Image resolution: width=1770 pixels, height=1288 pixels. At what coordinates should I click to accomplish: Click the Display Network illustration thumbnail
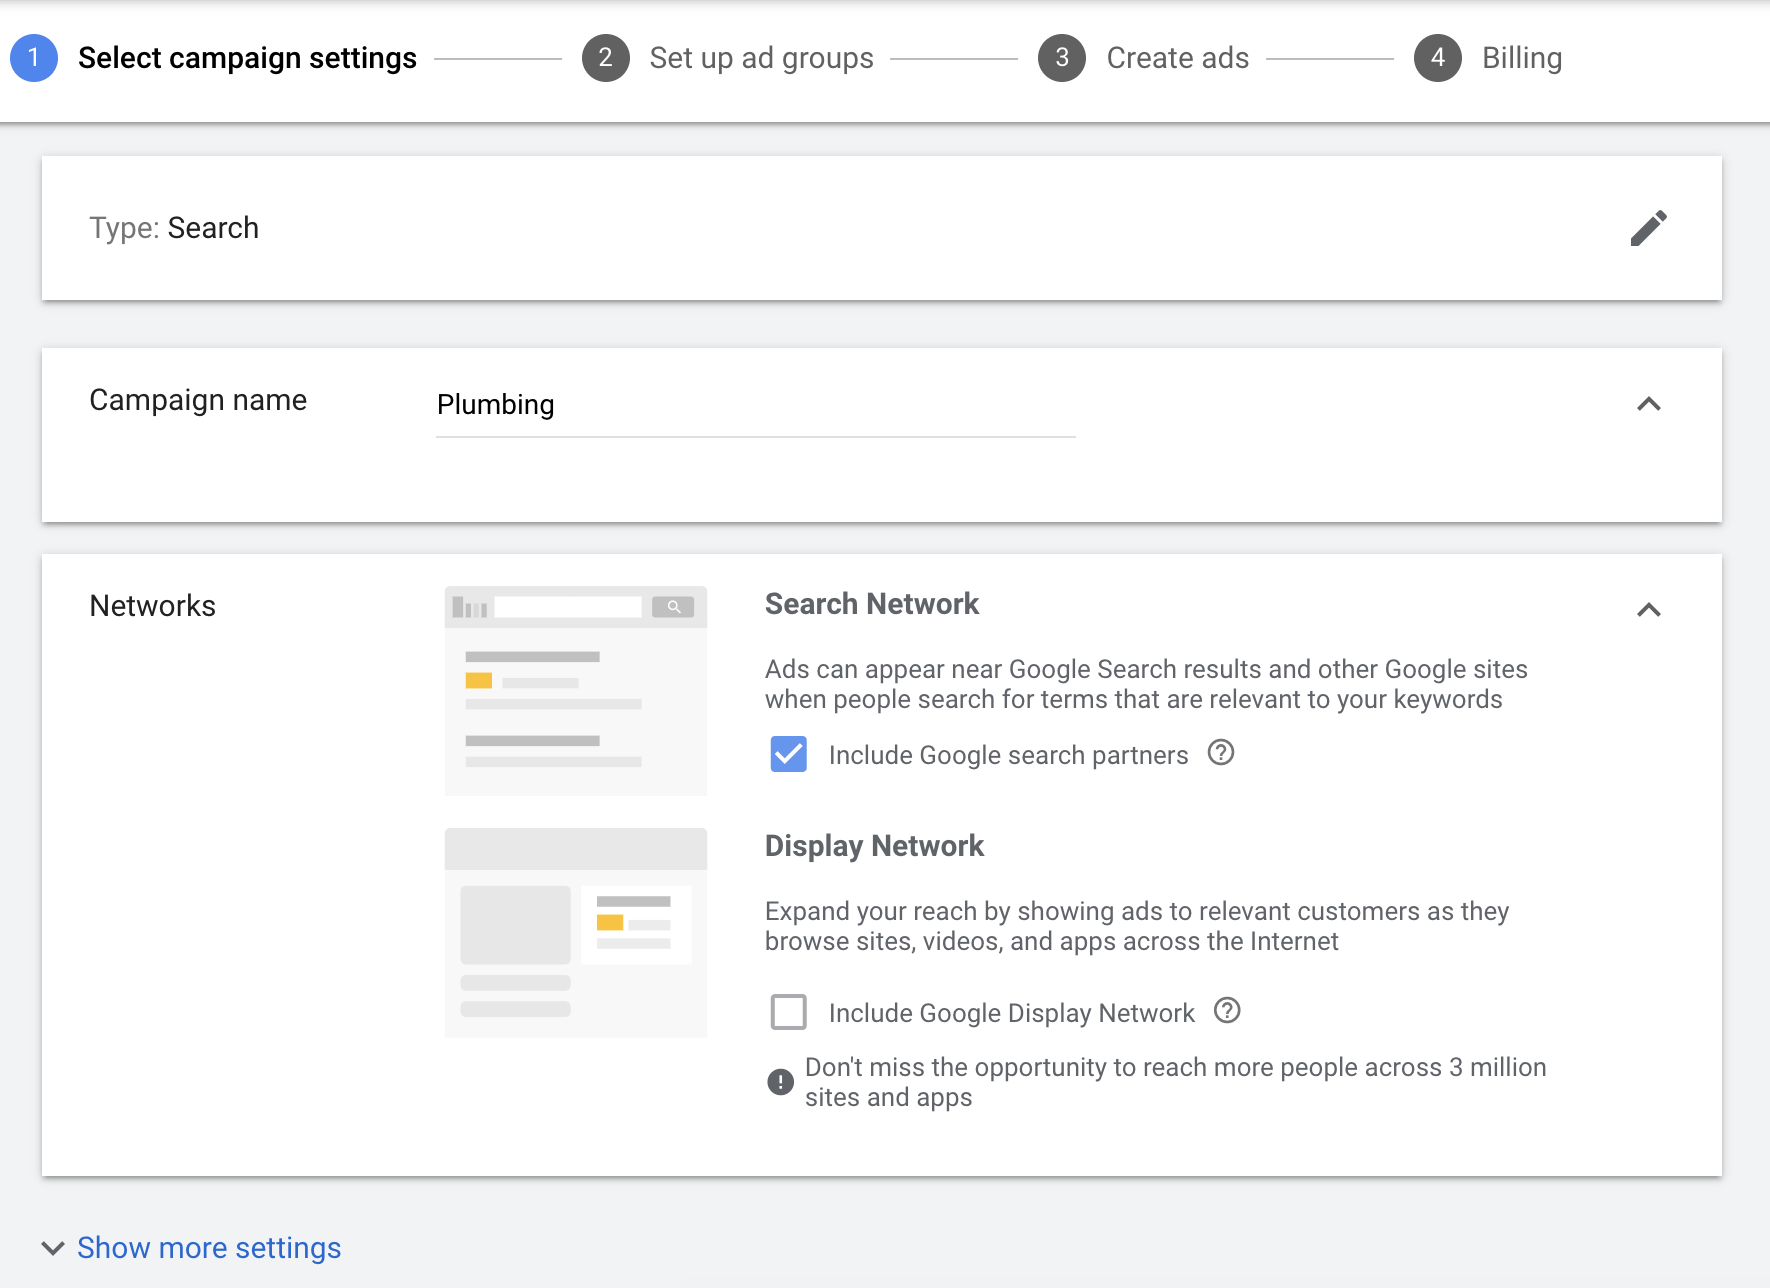[x=576, y=933]
